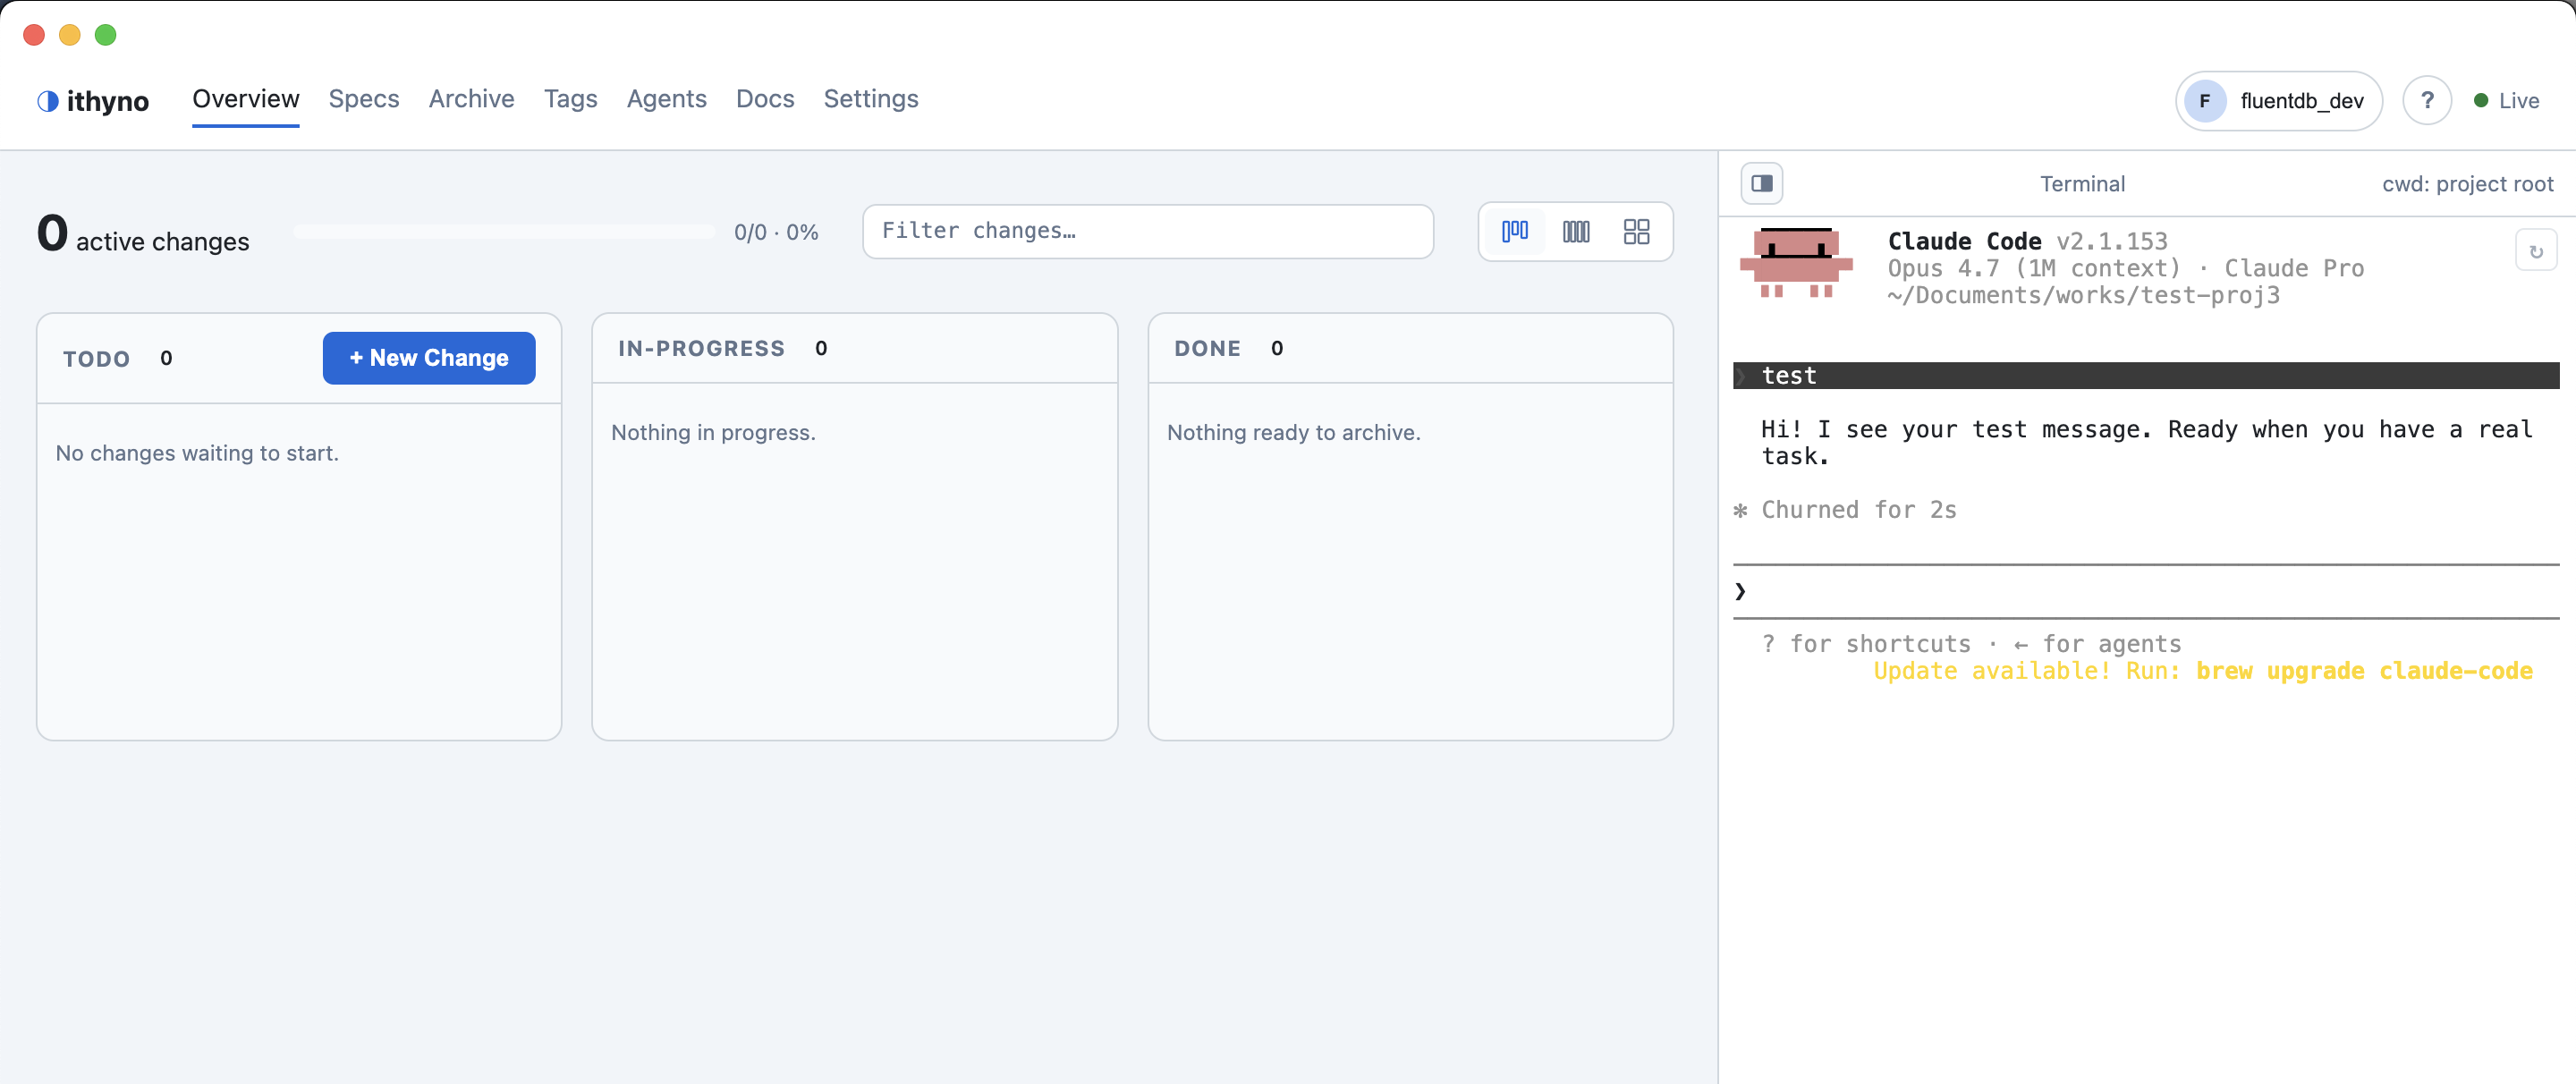Navigate to the Docs tab
The height and width of the screenshot is (1084, 2576).
point(765,99)
